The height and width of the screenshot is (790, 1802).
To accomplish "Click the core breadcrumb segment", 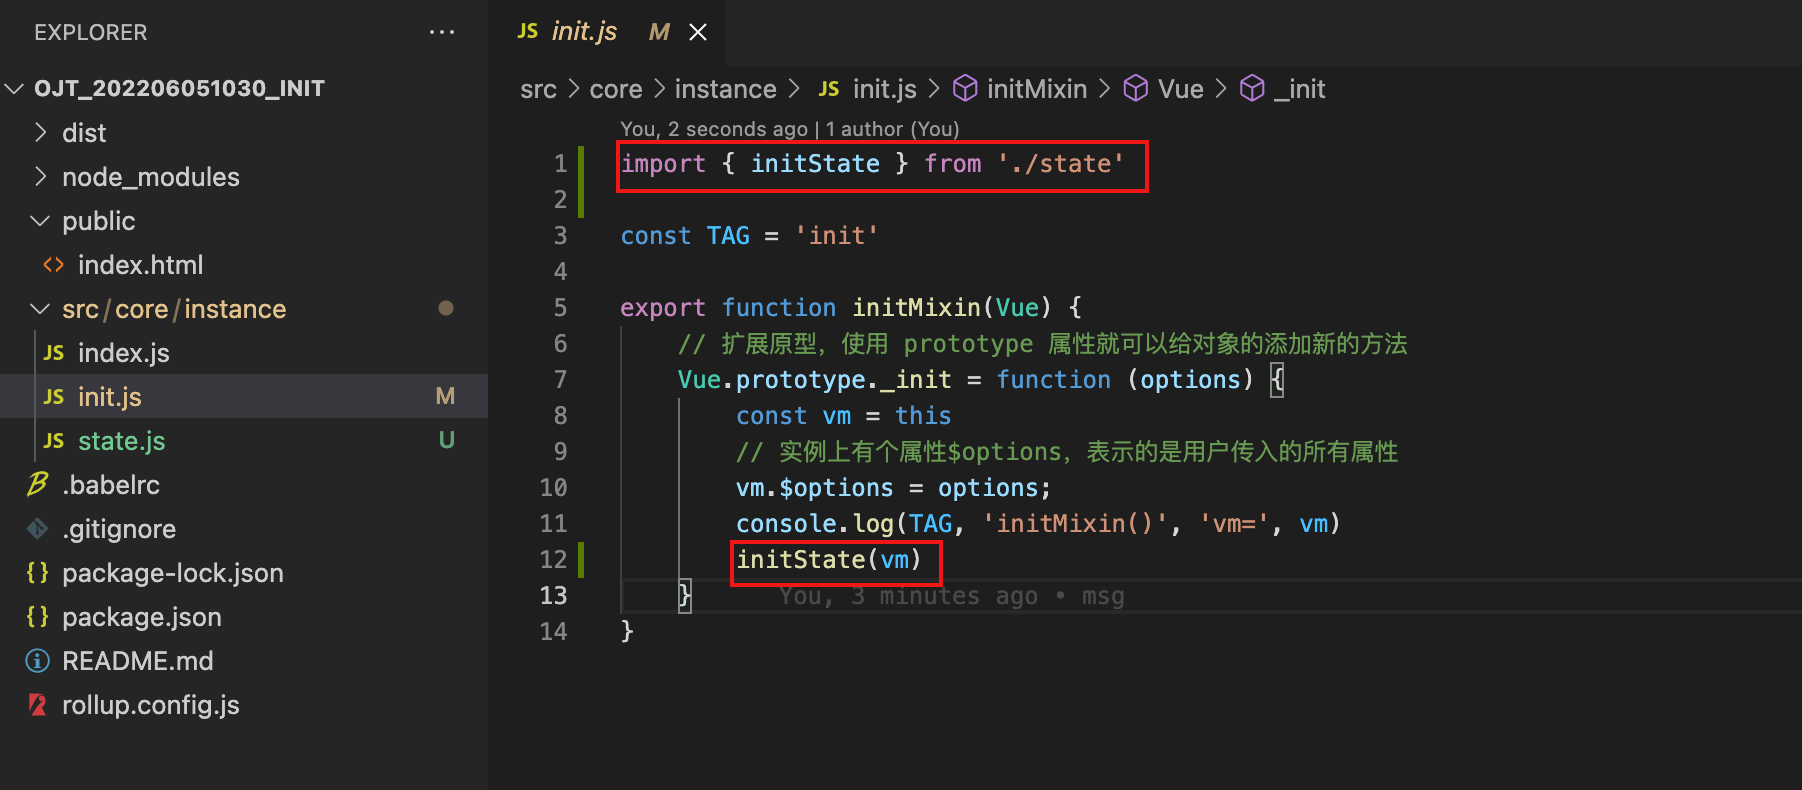I will coord(616,89).
